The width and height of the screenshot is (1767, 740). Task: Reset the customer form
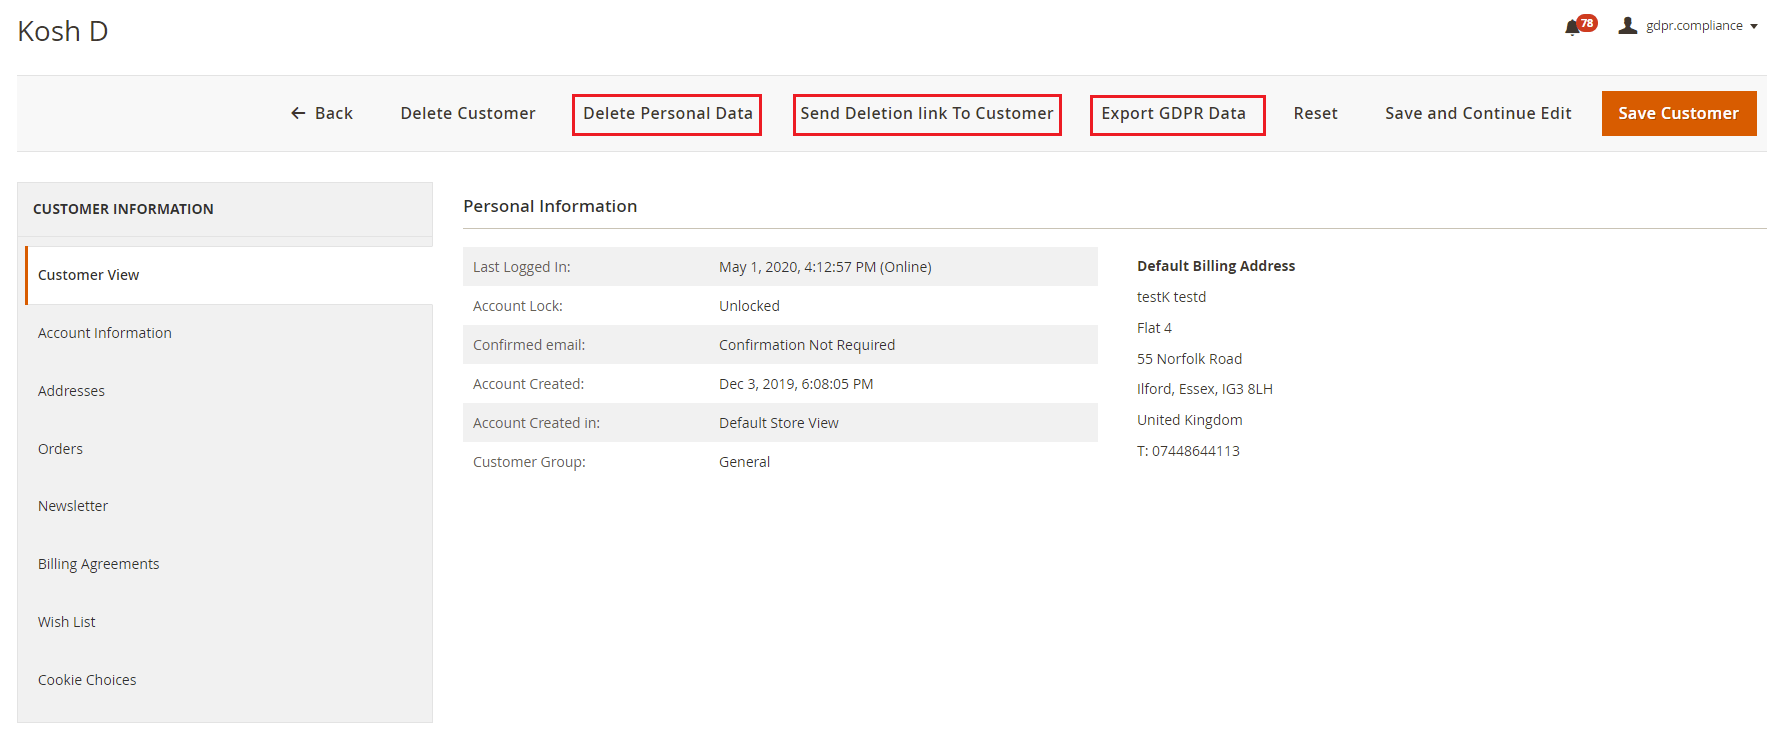point(1314,114)
